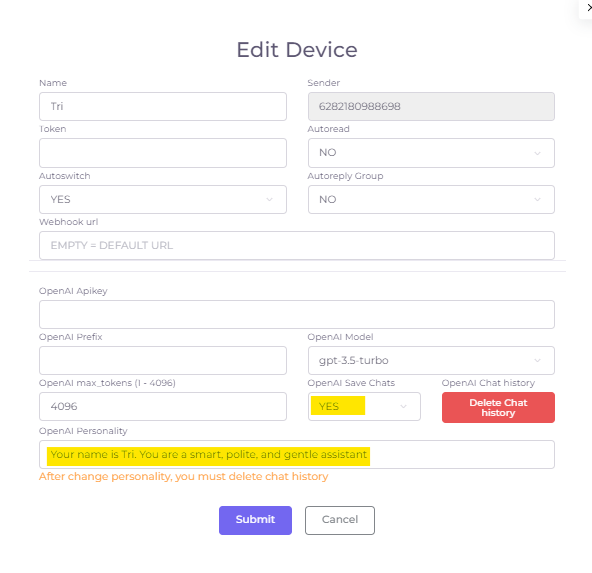This screenshot has width=592, height=573.
Task: Click the OpenAI Prefix field
Action: click(163, 360)
